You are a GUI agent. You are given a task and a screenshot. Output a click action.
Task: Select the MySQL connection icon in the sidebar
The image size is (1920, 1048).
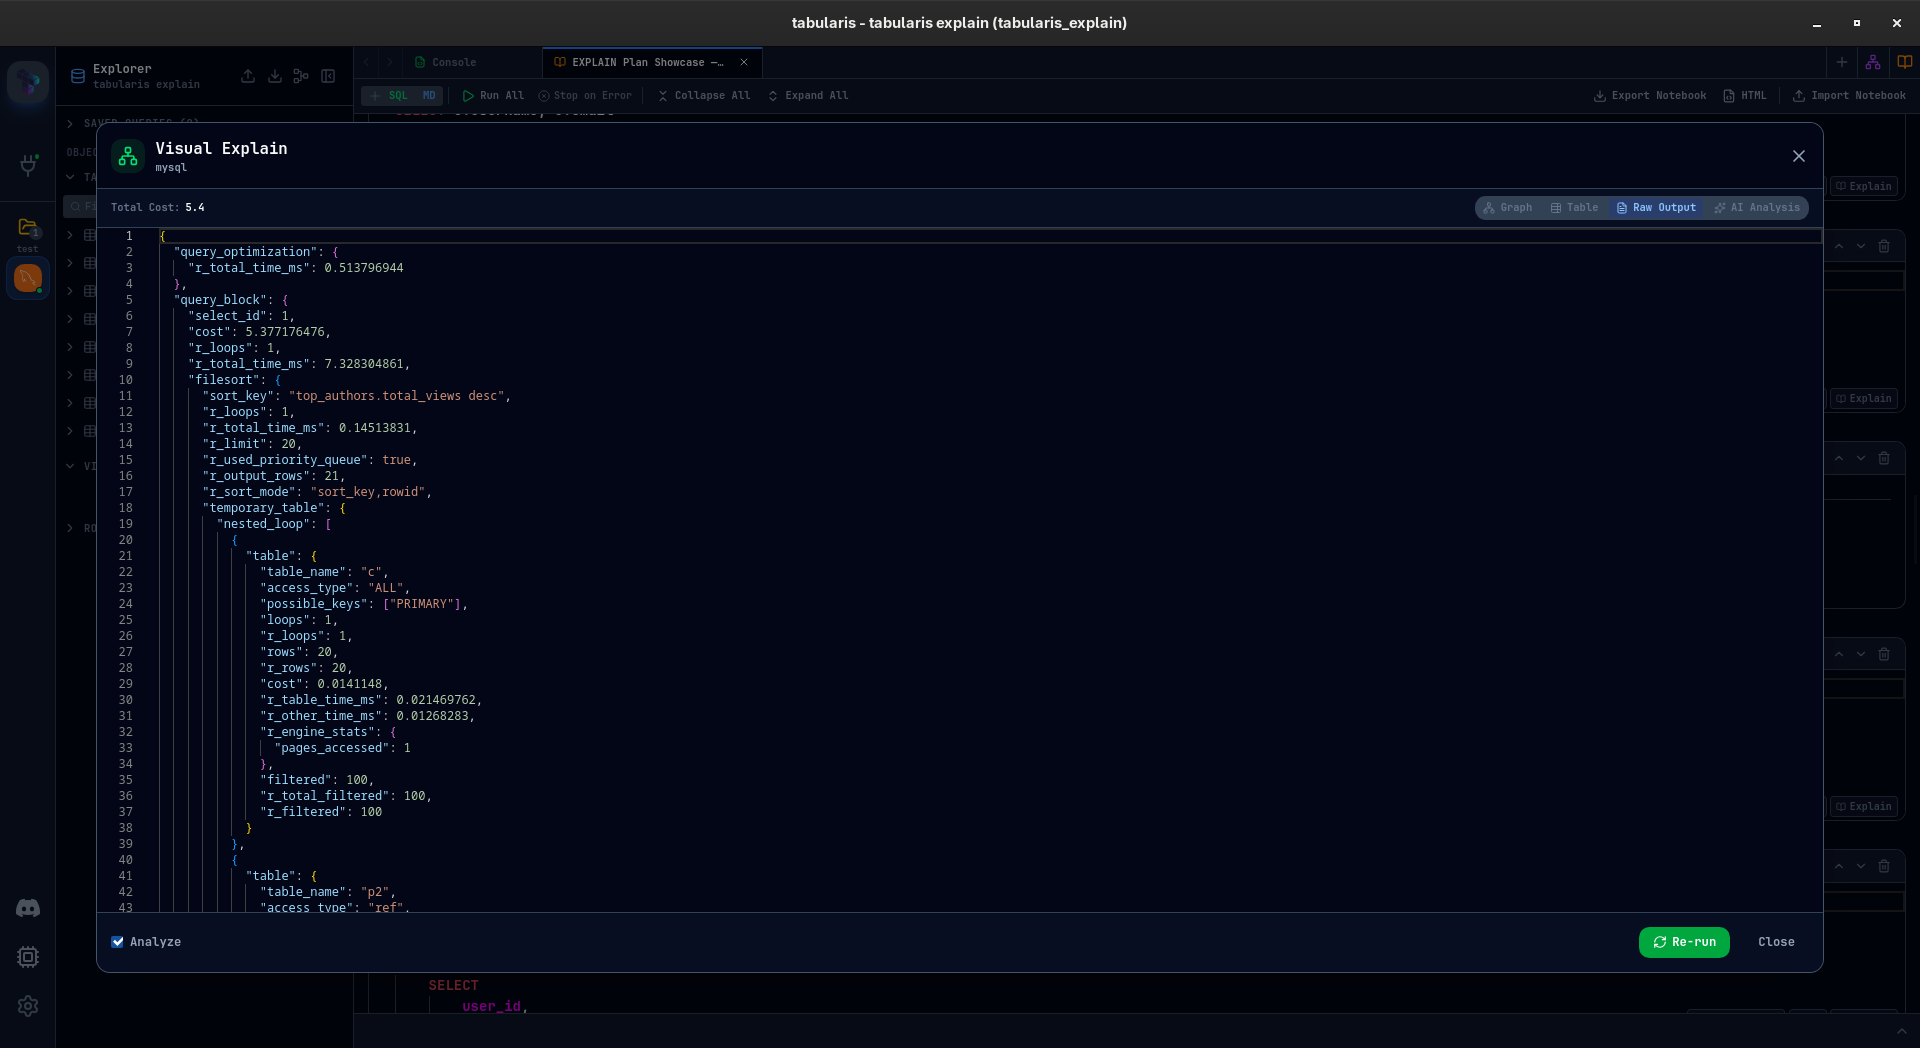(x=28, y=278)
